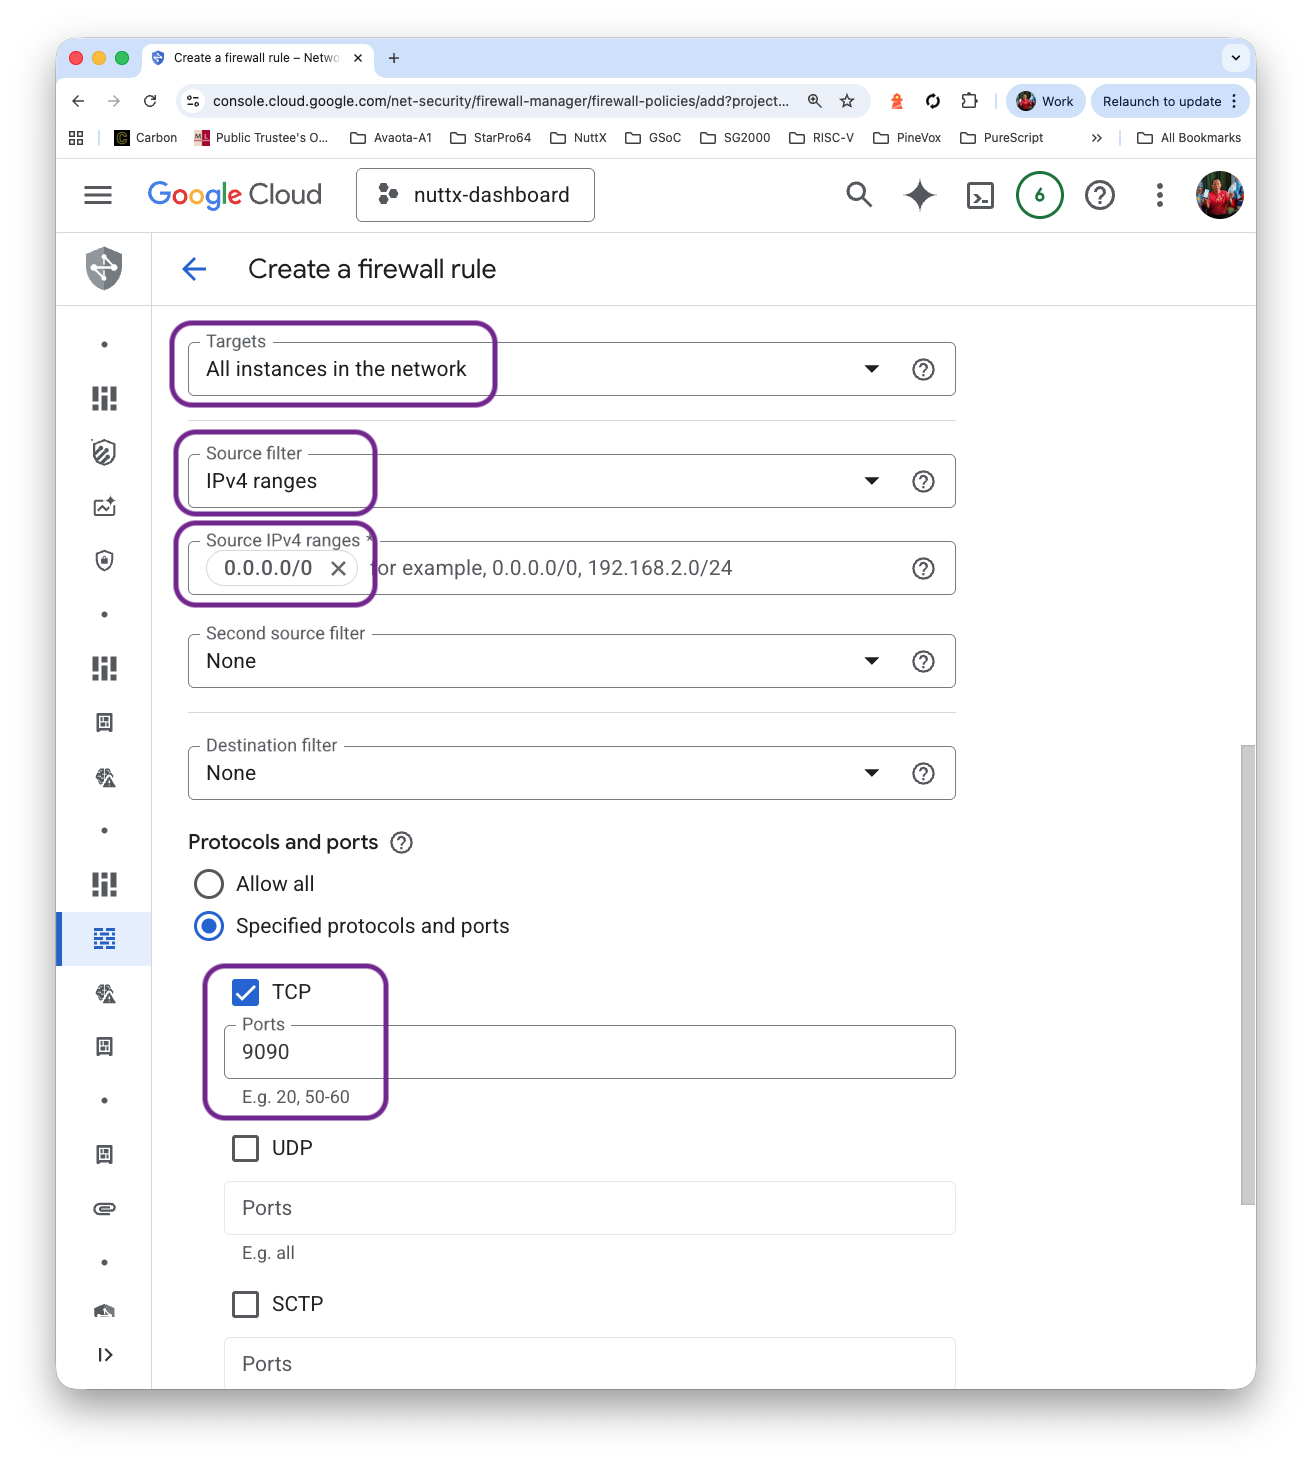1312x1463 pixels.
Task: Collapse the left navigation sidebar
Action: [104, 1355]
